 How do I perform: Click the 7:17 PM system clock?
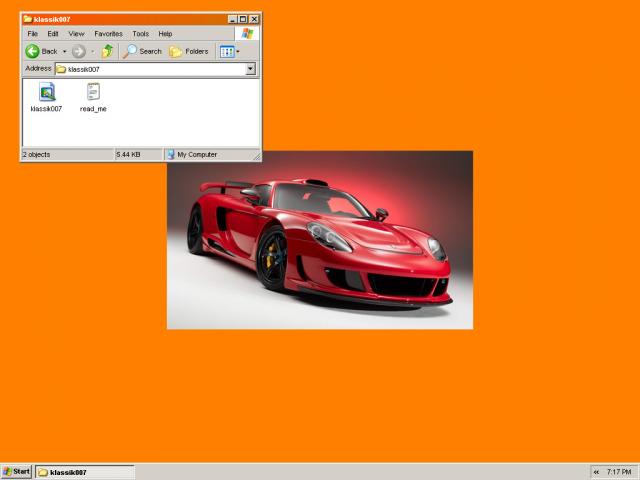(x=619, y=472)
